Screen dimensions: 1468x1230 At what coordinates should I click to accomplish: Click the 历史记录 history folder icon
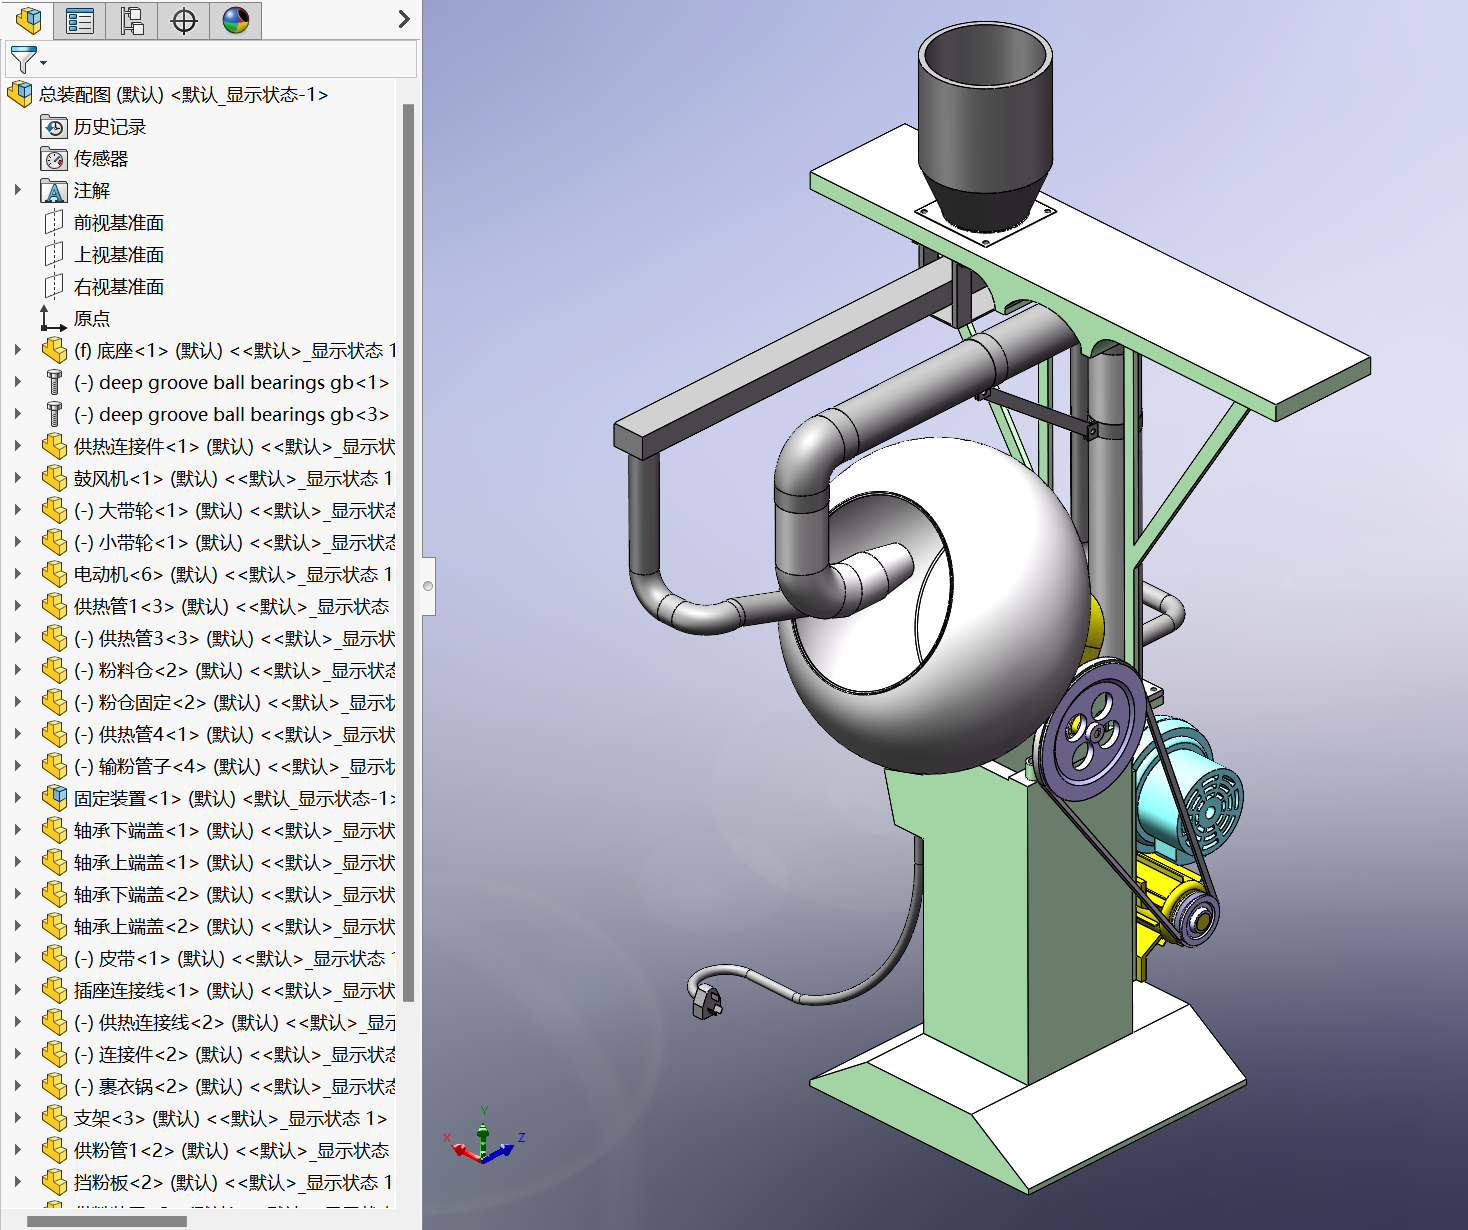54,127
